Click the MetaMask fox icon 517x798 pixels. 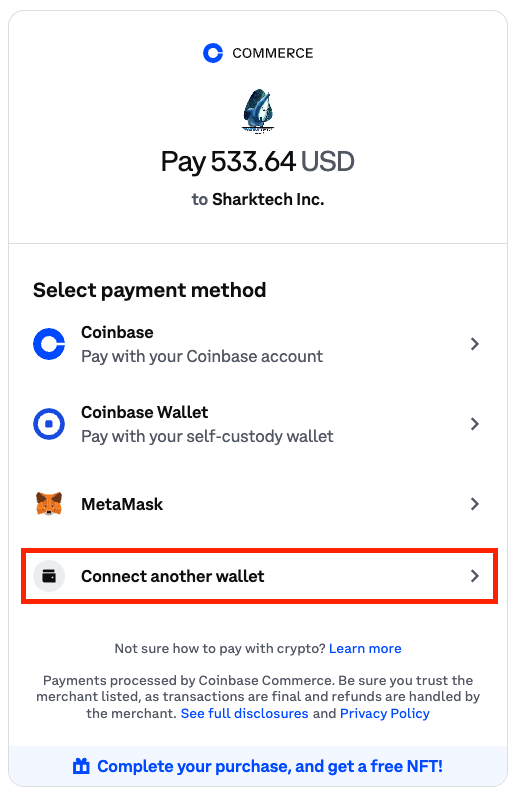(x=49, y=504)
